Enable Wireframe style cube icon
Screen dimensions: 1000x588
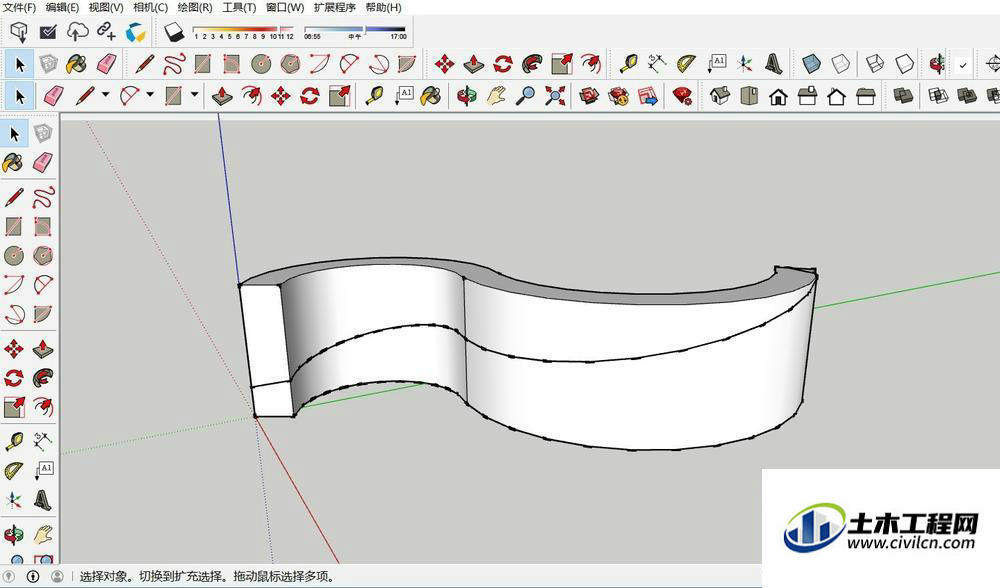coord(875,64)
